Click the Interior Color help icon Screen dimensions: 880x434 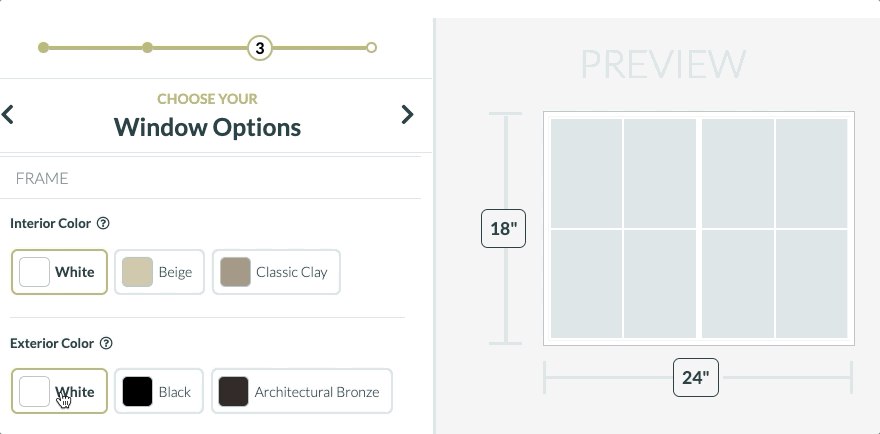coord(103,224)
